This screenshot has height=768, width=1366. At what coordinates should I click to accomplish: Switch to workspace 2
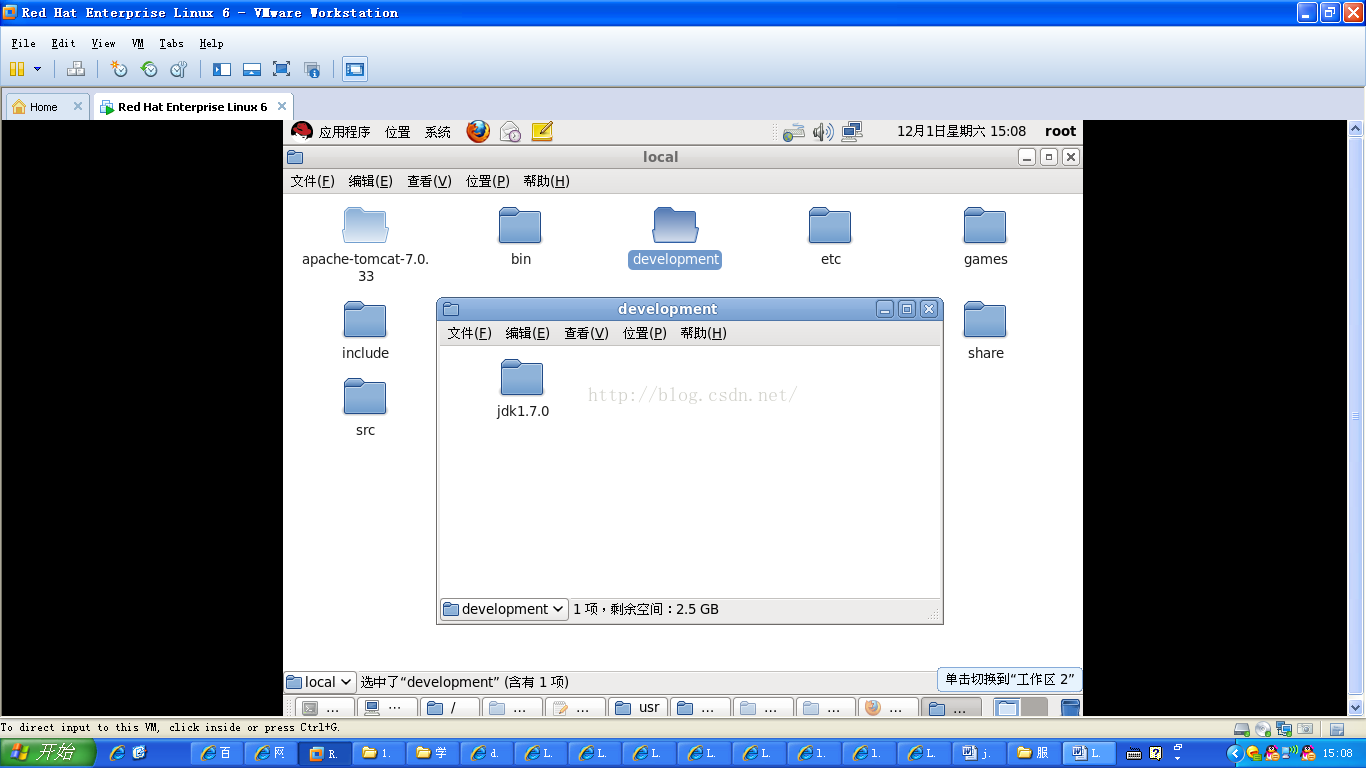point(1034,707)
